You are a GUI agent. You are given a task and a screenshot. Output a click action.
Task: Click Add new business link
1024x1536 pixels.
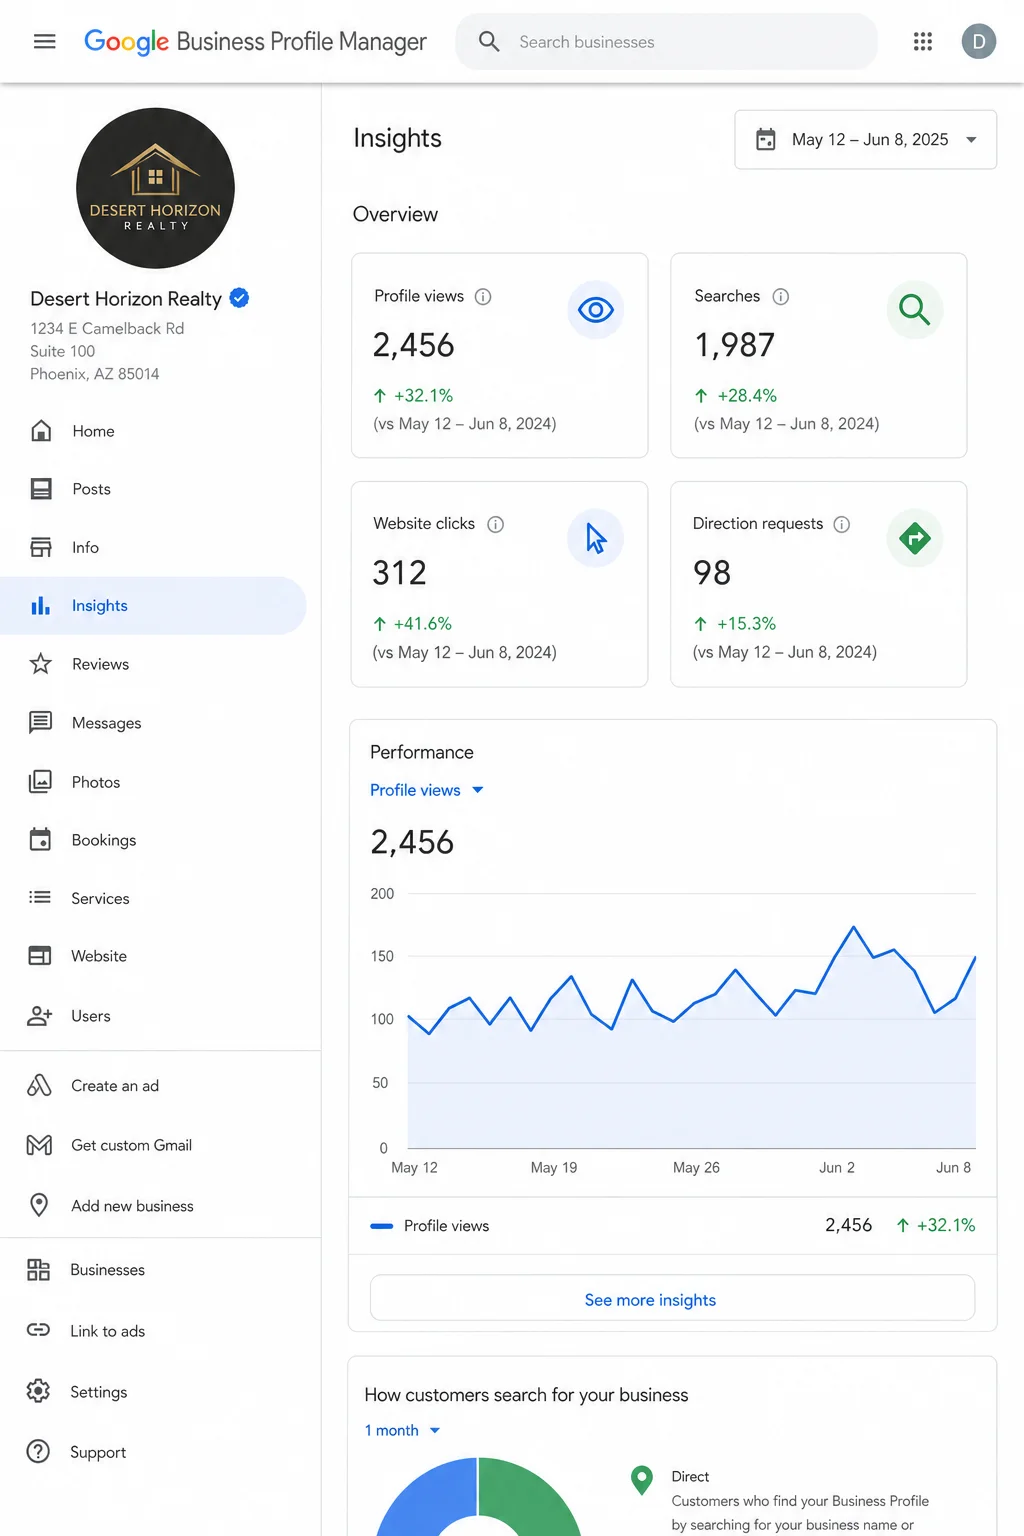pyautogui.click(x=132, y=1206)
